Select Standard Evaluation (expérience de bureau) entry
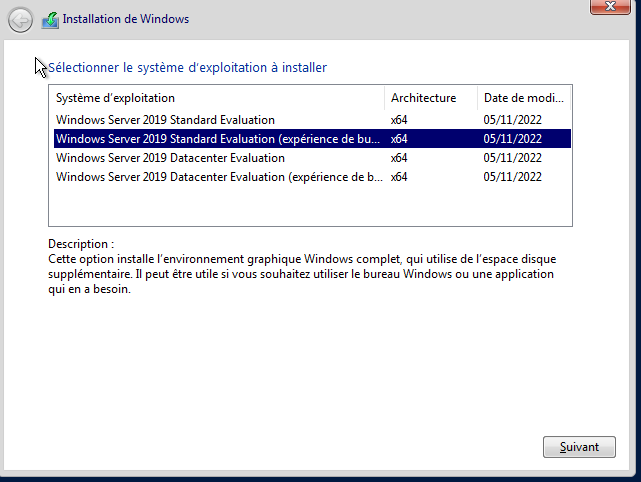 (218, 139)
